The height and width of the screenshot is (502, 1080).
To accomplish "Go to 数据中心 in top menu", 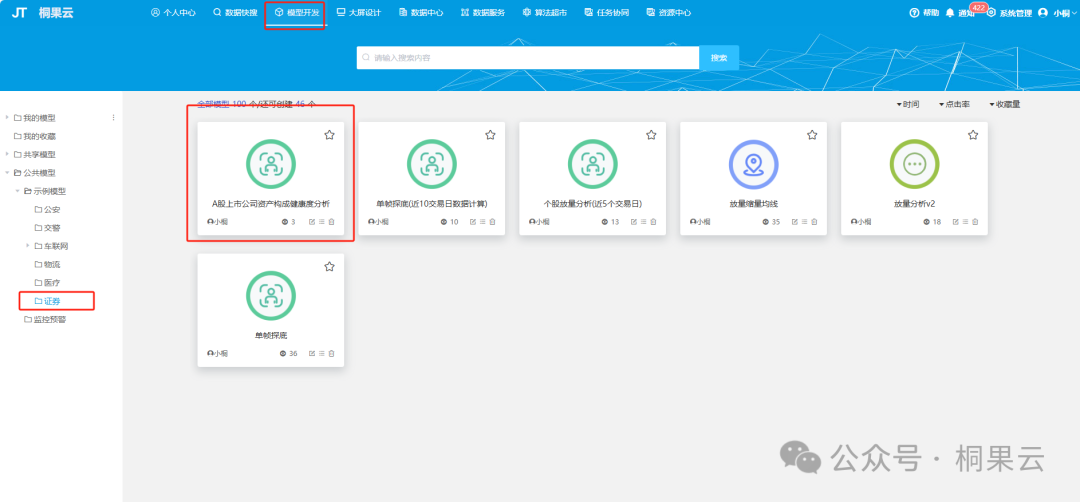I will 420,13.
